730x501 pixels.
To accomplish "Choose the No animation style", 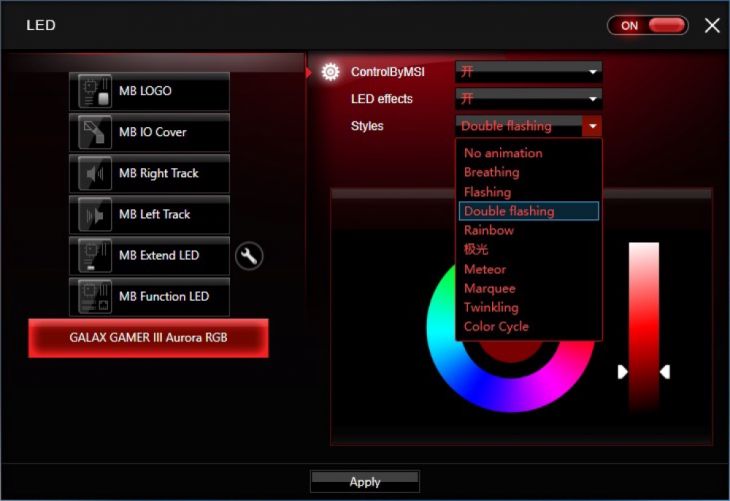I will click(x=528, y=153).
